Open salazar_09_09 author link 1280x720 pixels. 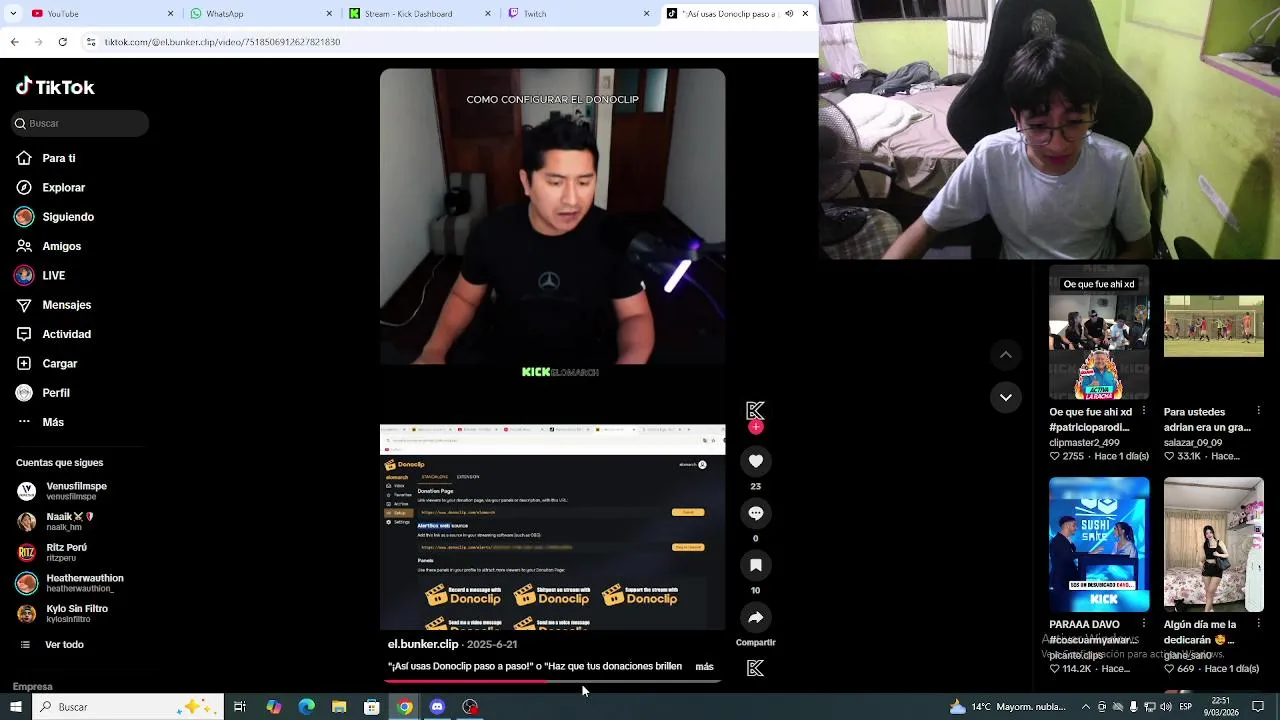pyautogui.click(x=1193, y=442)
